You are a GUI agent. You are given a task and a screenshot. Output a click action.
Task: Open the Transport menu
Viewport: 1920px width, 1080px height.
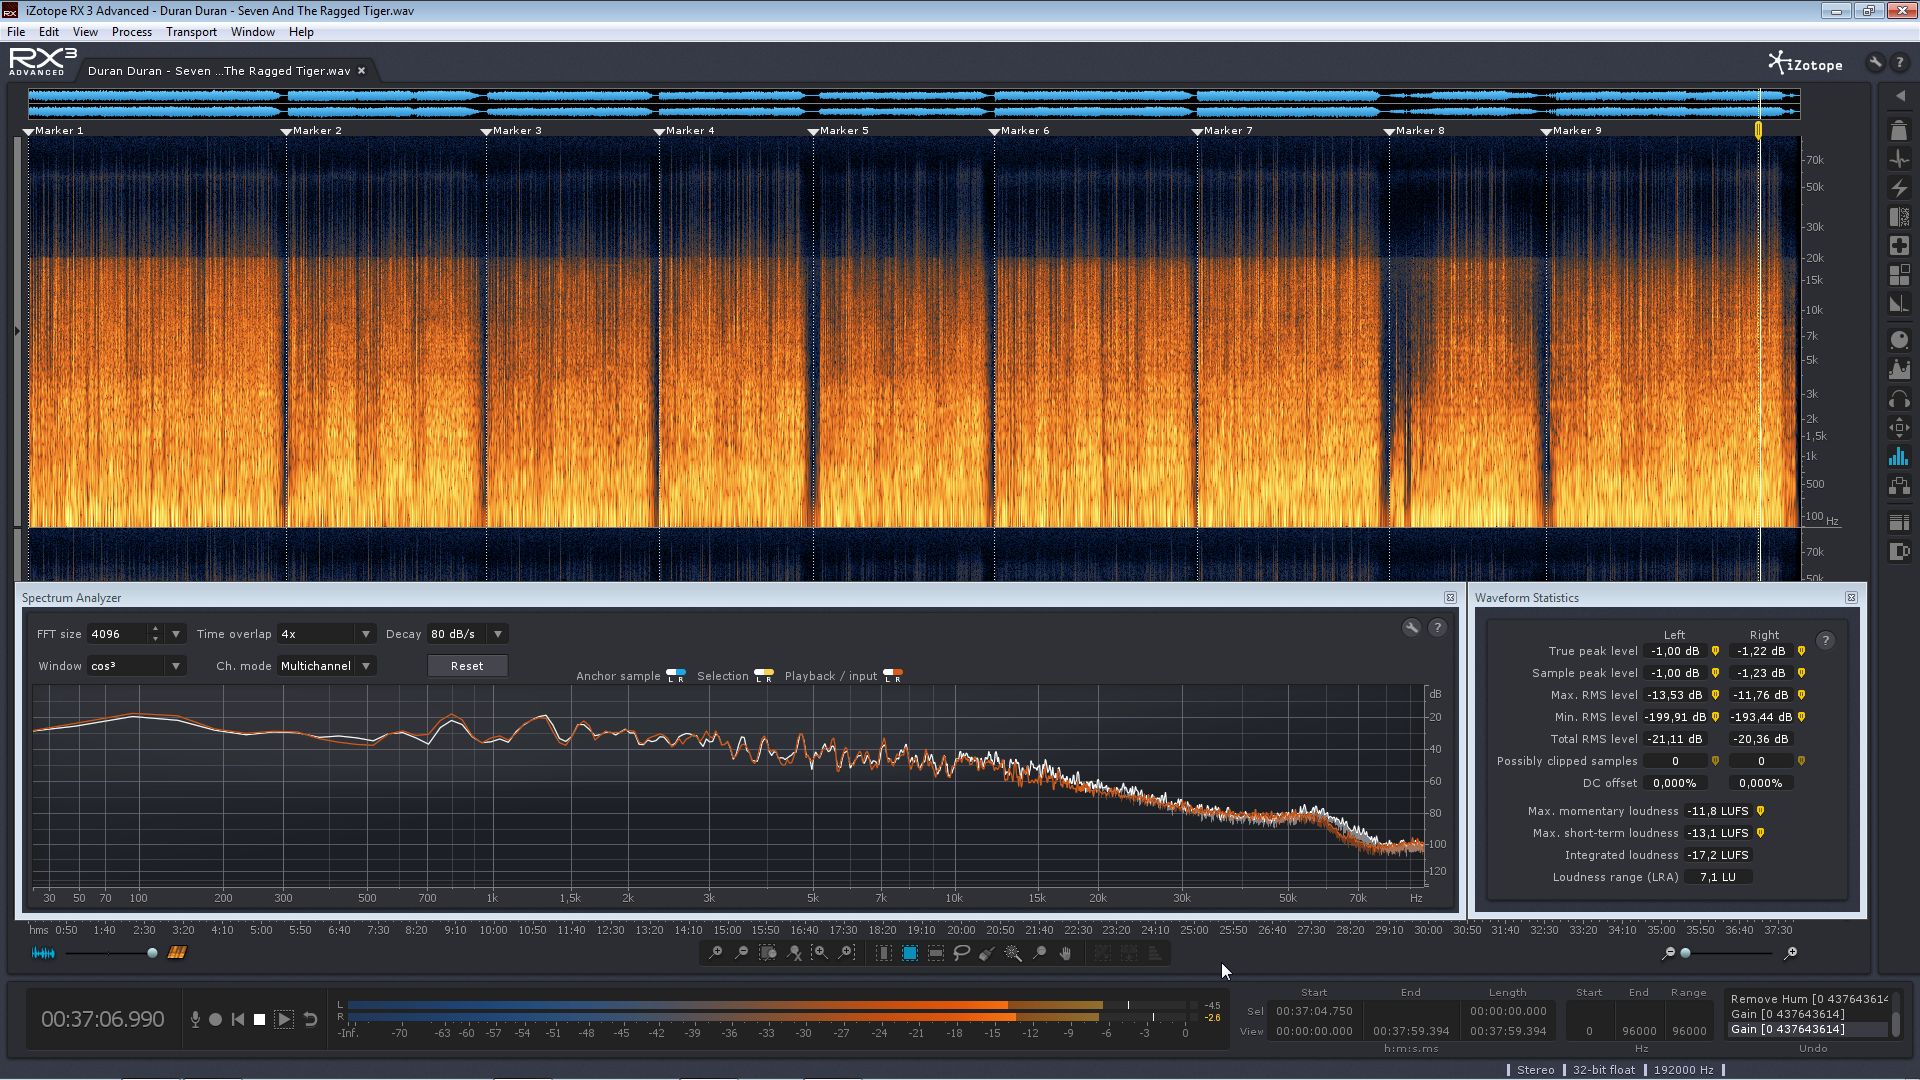[191, 32]
